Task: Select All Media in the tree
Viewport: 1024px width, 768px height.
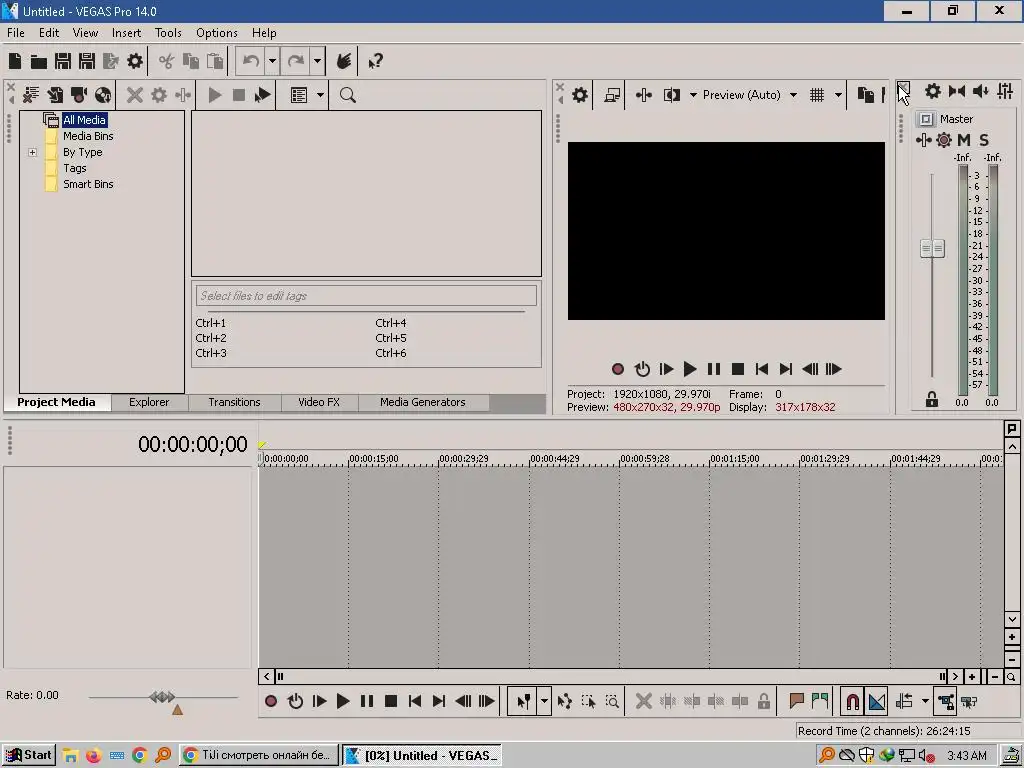Action: [x=84, y=120]
